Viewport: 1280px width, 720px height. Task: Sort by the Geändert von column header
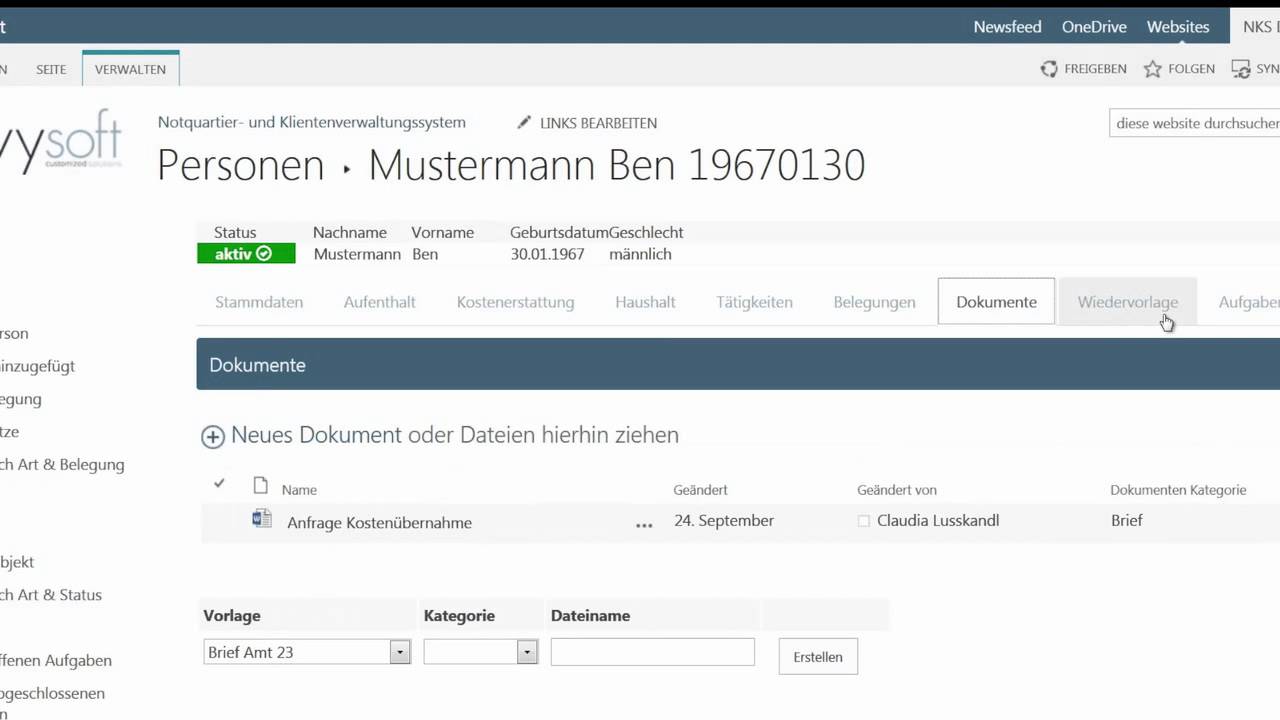coord(897,490)
